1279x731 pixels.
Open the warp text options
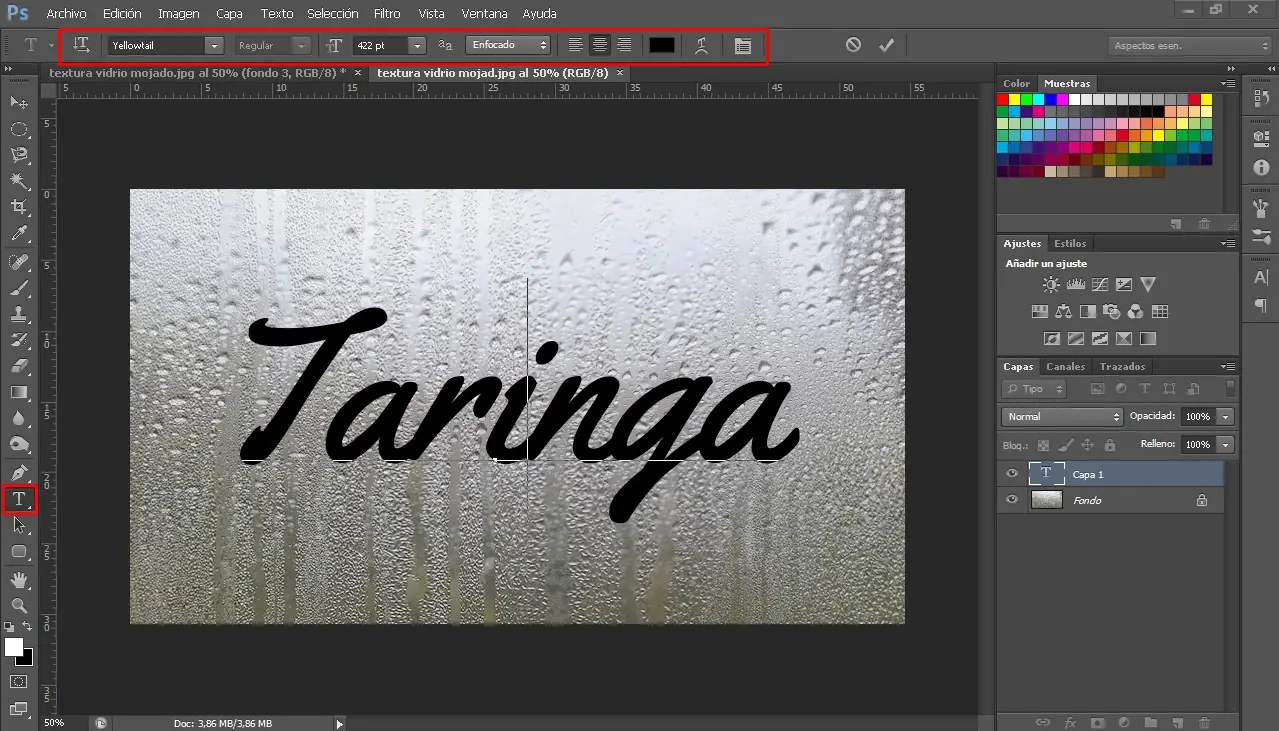click(x=702, y=45)
